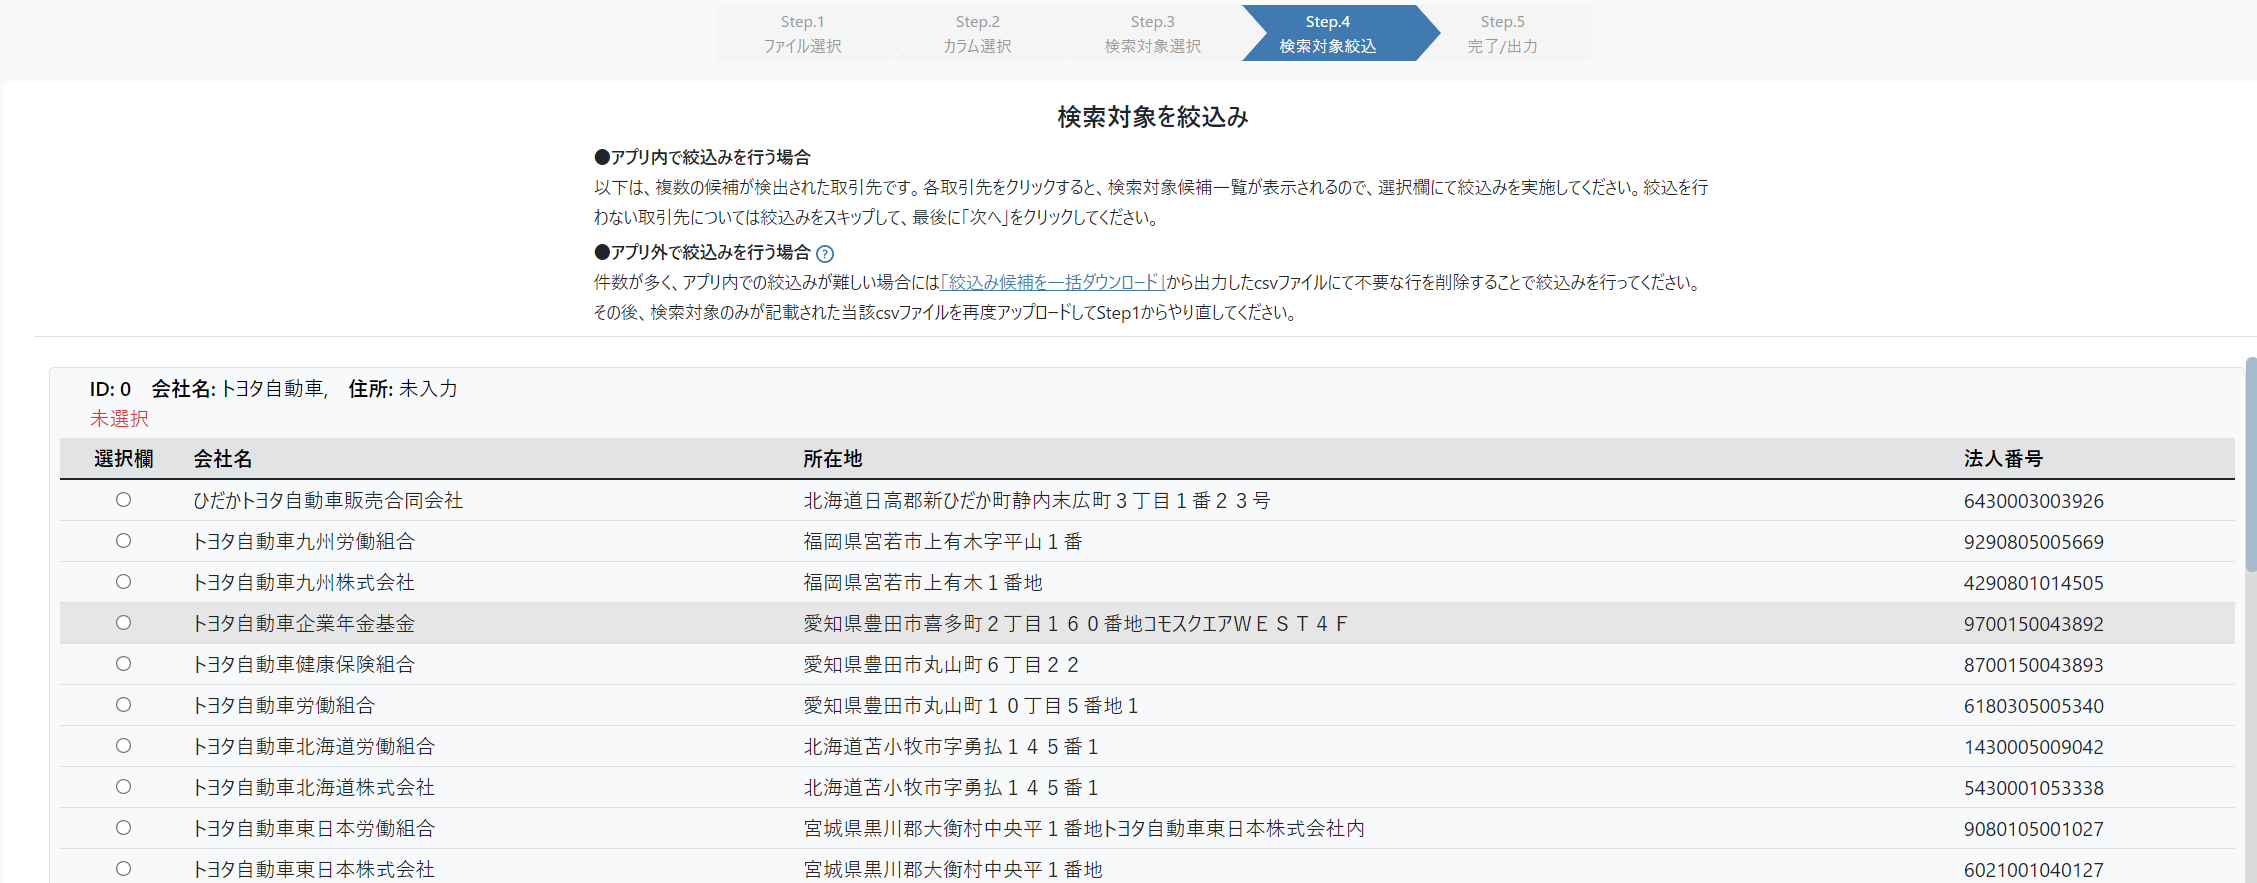Click corporate number 8700150043893
Image resolution: width=2257 pixels, height=883 pixels.
pyautogui.click(x=2034, y=665)
